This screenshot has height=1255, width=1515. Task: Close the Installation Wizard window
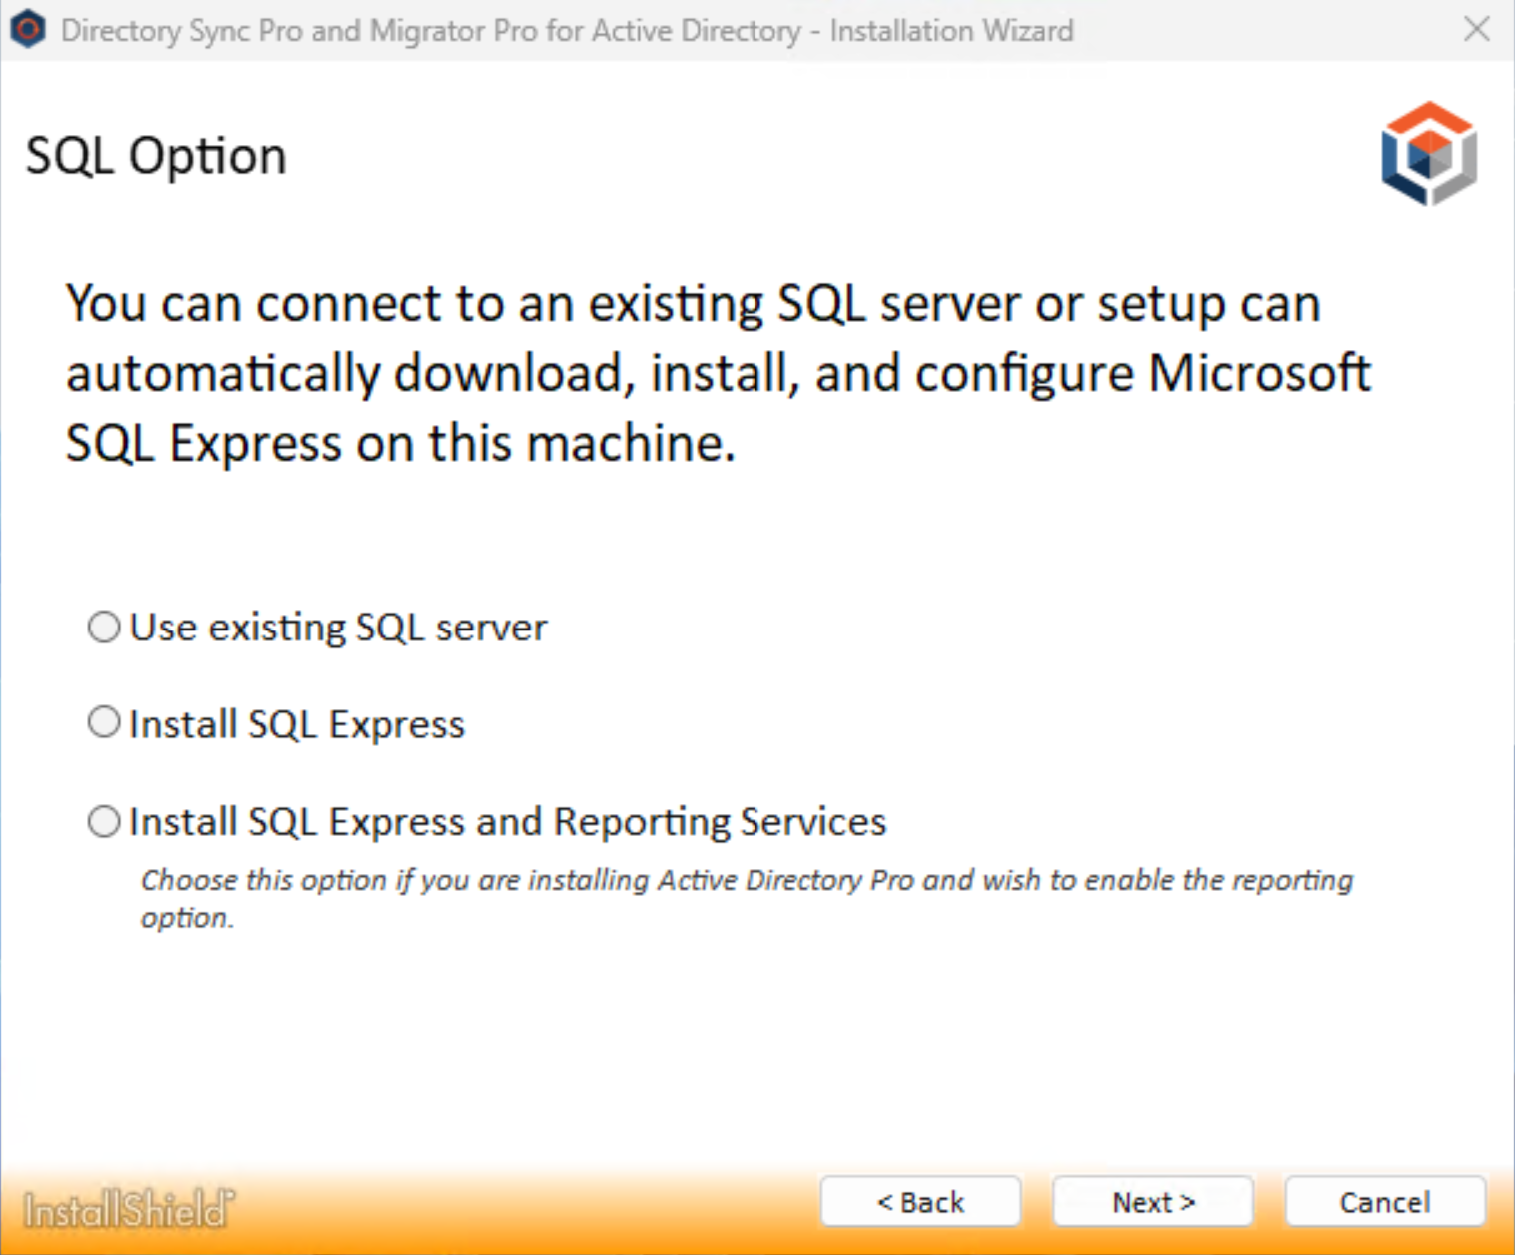click(x=1476, y=30)
